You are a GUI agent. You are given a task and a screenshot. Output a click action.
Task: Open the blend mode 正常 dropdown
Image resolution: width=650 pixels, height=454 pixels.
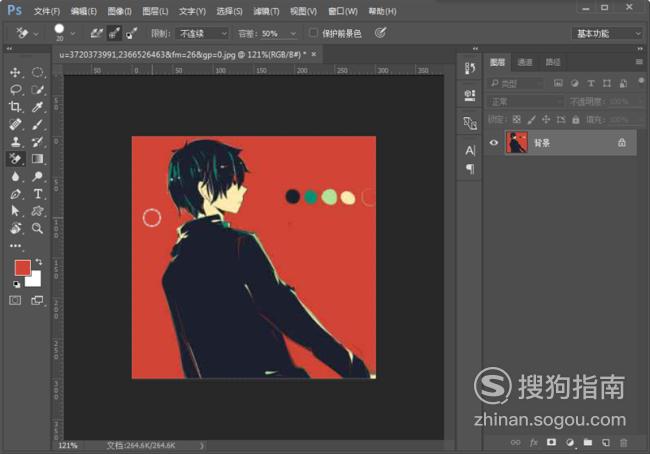coord(525,101)
